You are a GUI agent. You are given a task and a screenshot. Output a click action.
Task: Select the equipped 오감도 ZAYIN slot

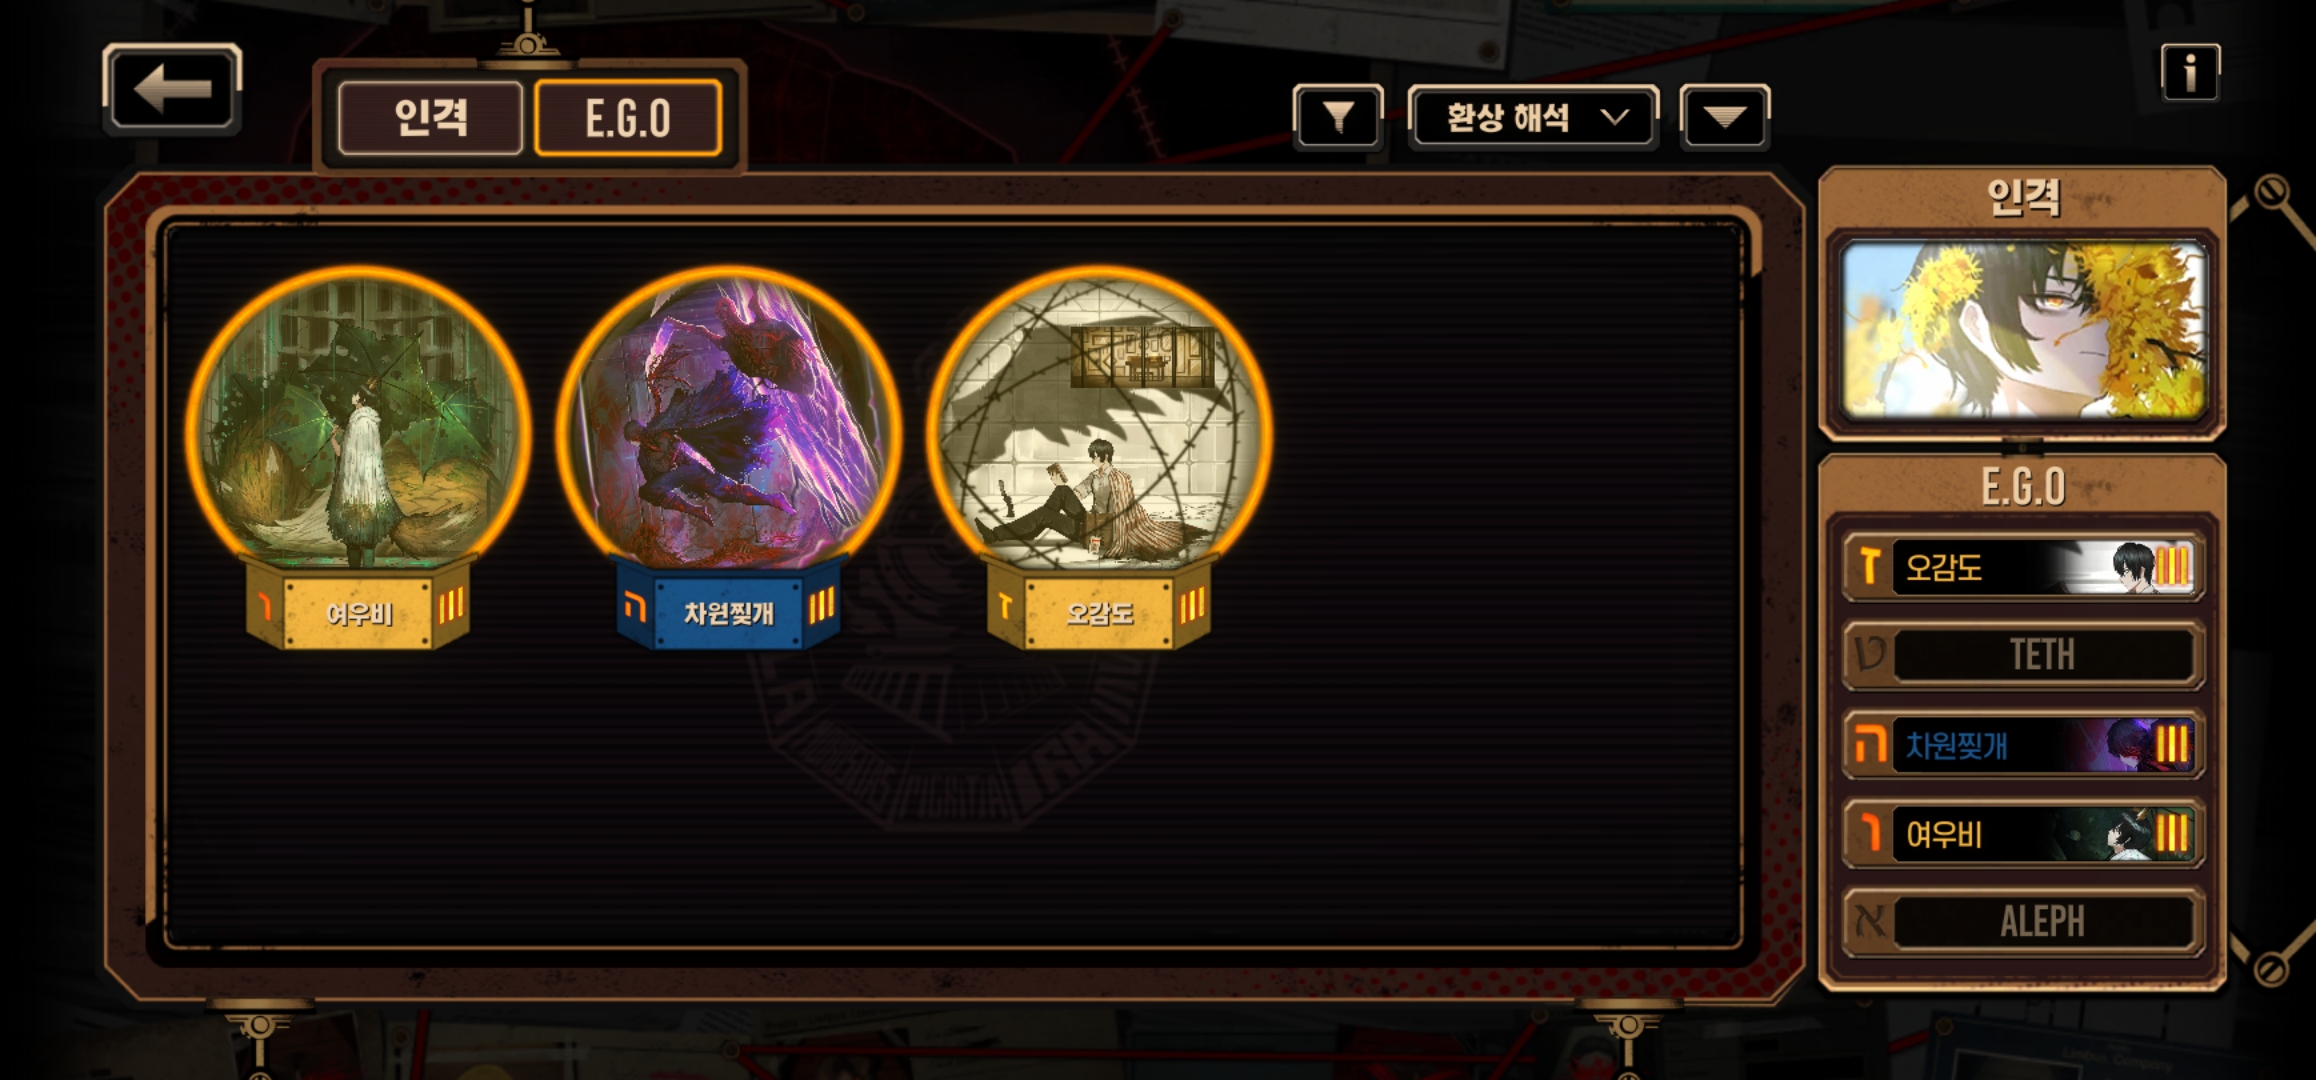click(x=2023, y=567)
